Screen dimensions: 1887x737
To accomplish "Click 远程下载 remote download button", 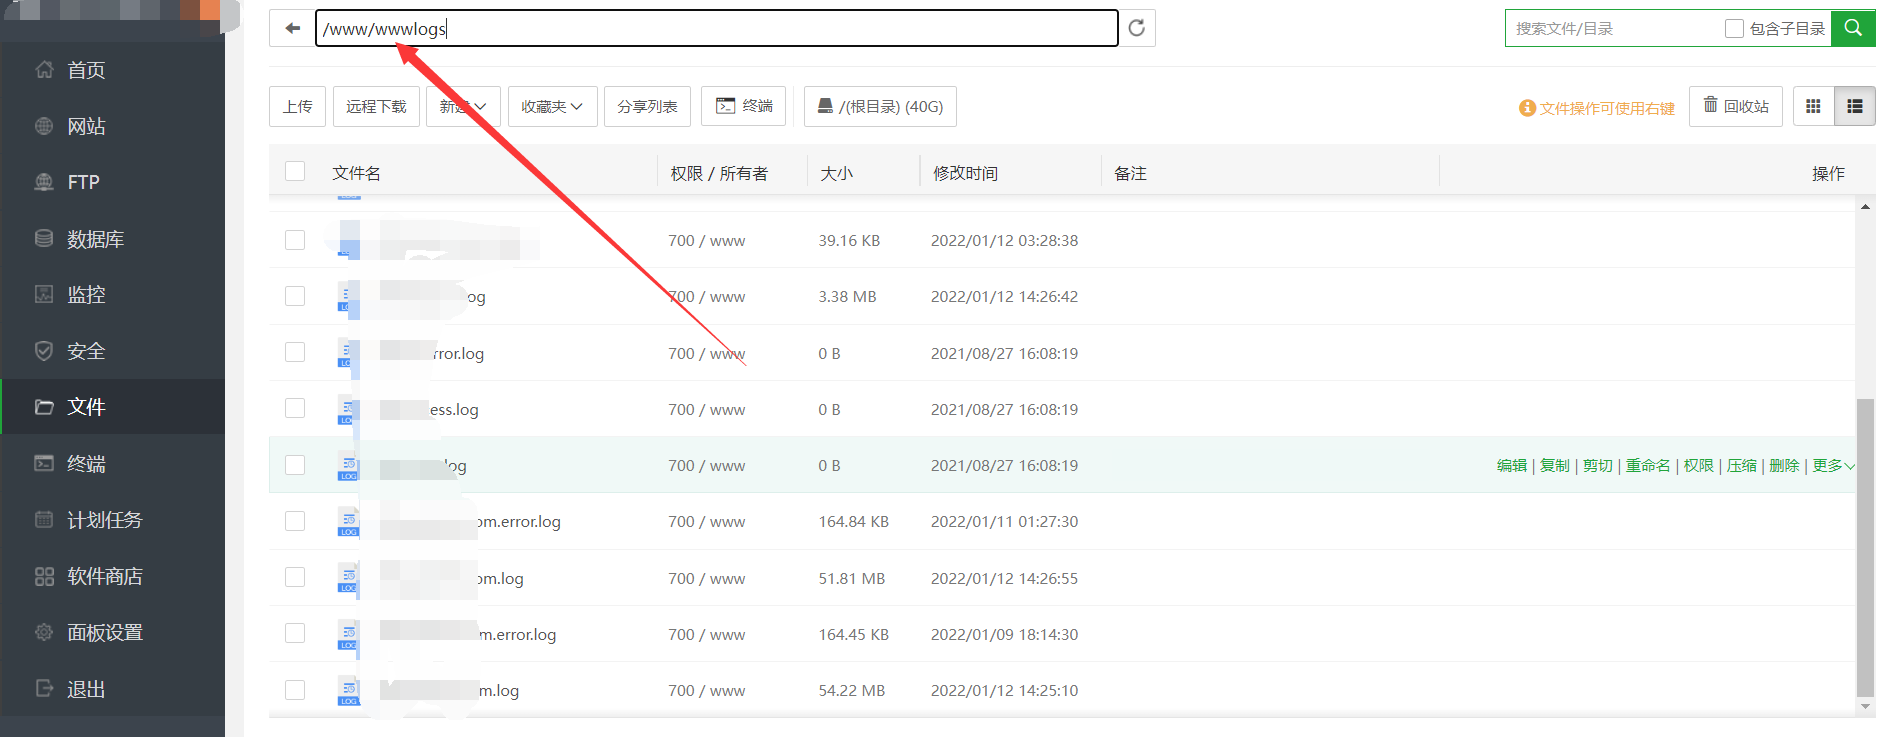I will 376,106.
